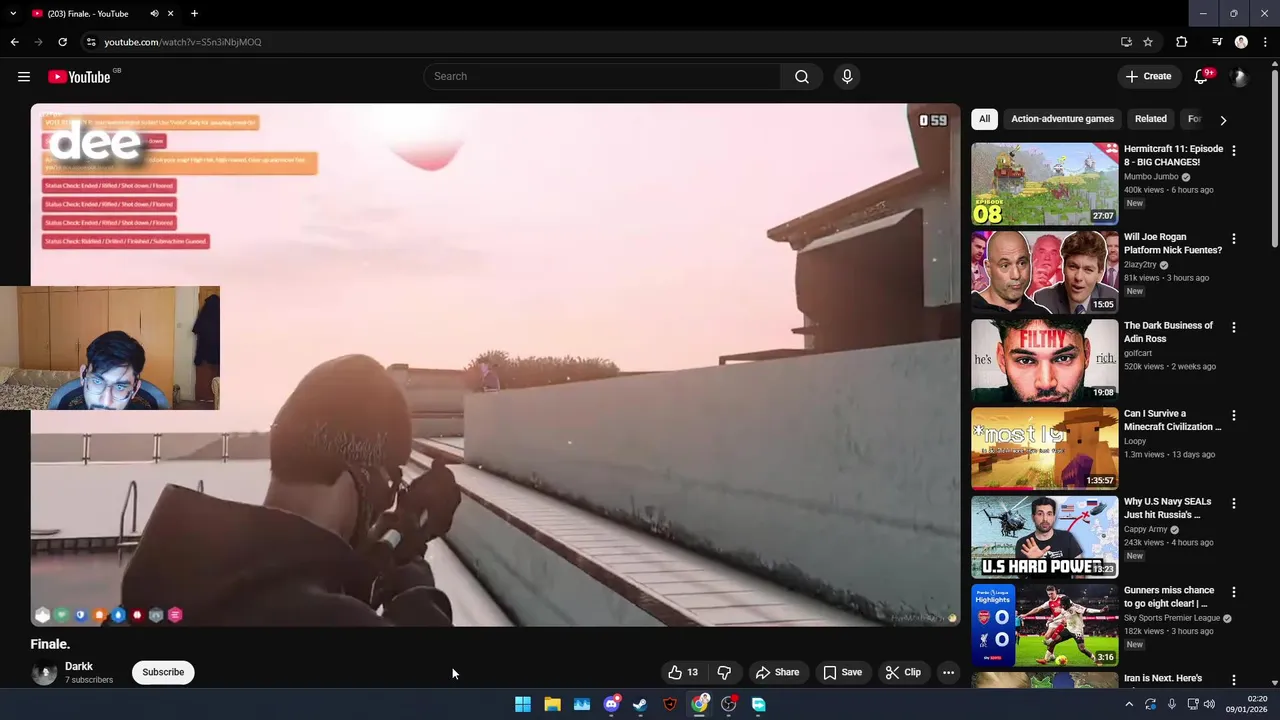Screen dimensions: 1280x720
Task: Open Chrome profile avatar in toolbar
Action: tap(1241, 42)
